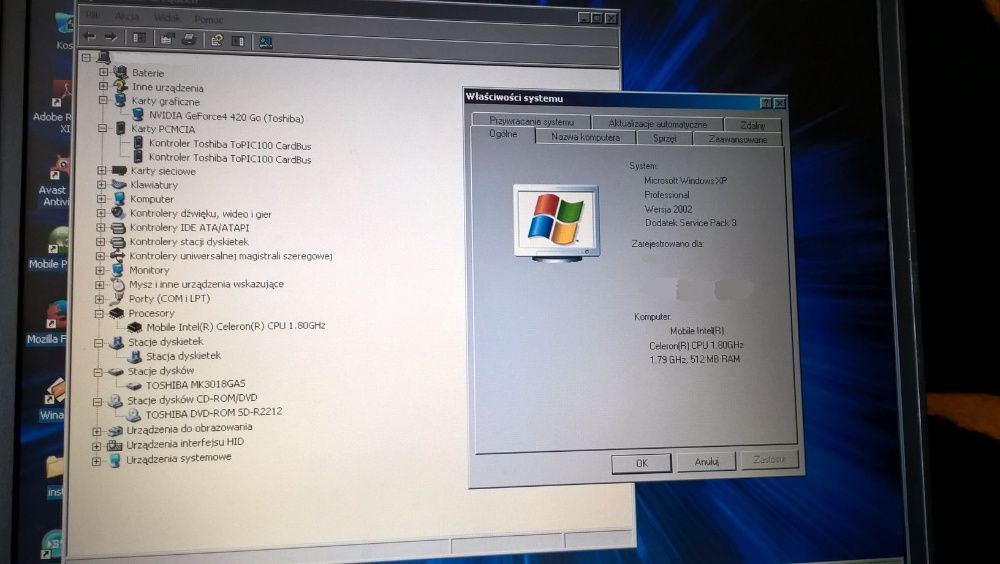This screenshot has width=1000, height=564.
Task: Select the Mysz i inne urządzenia mouse icon
Action: [x=117, y=284]
